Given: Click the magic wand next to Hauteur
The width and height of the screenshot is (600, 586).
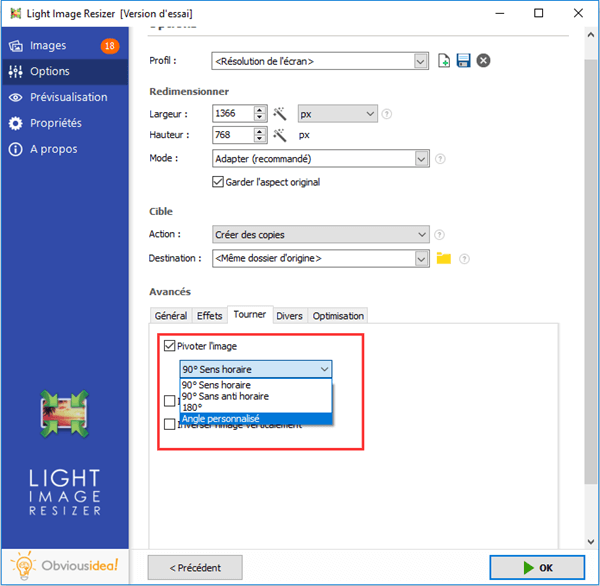Looking at the screenshot, I should point(280,135).
